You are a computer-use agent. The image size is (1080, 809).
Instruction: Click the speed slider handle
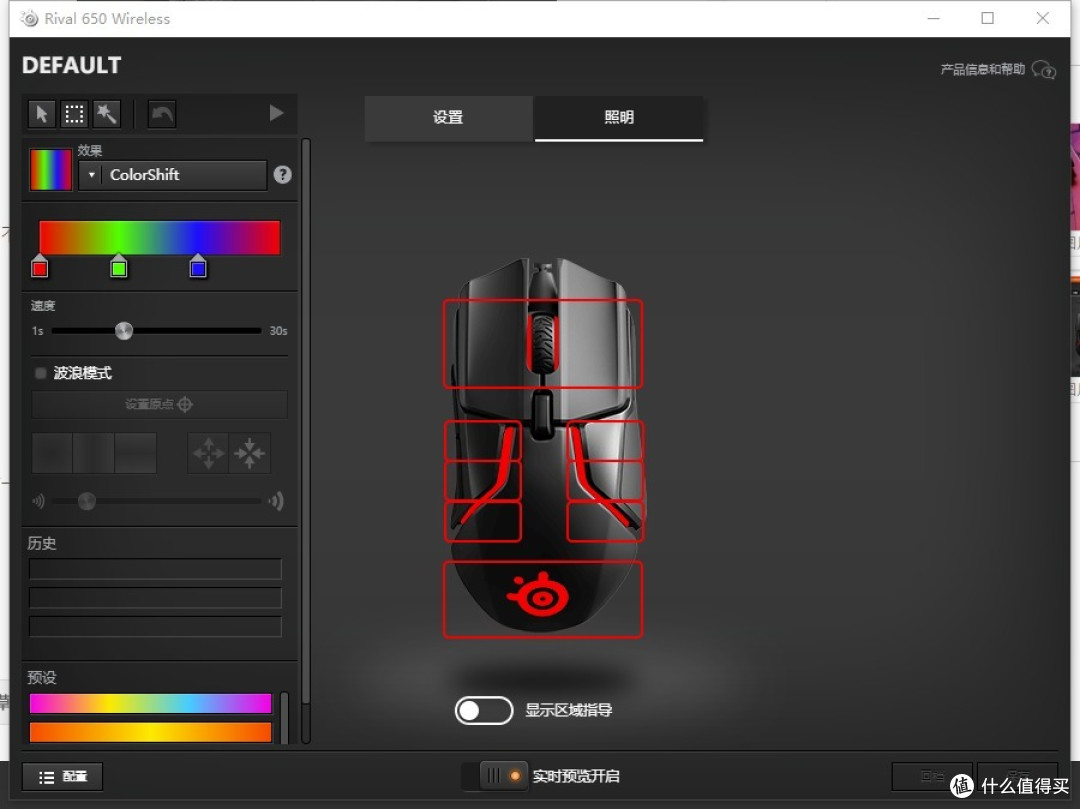[124, 331]
